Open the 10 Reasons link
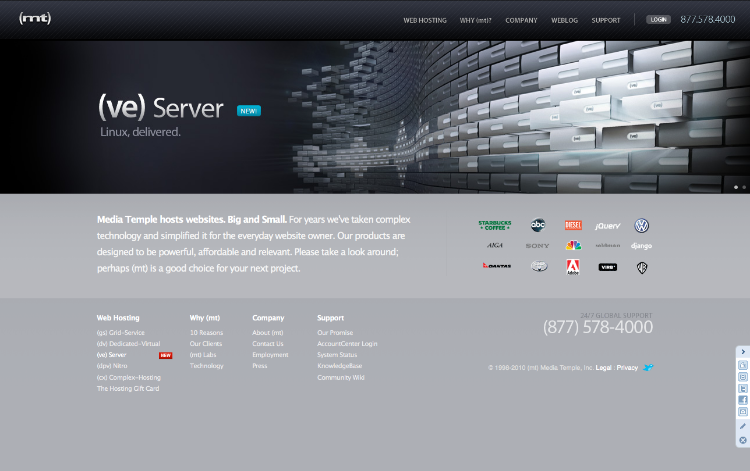The height and width of the screenshot is (471, 750). (206, 332)
